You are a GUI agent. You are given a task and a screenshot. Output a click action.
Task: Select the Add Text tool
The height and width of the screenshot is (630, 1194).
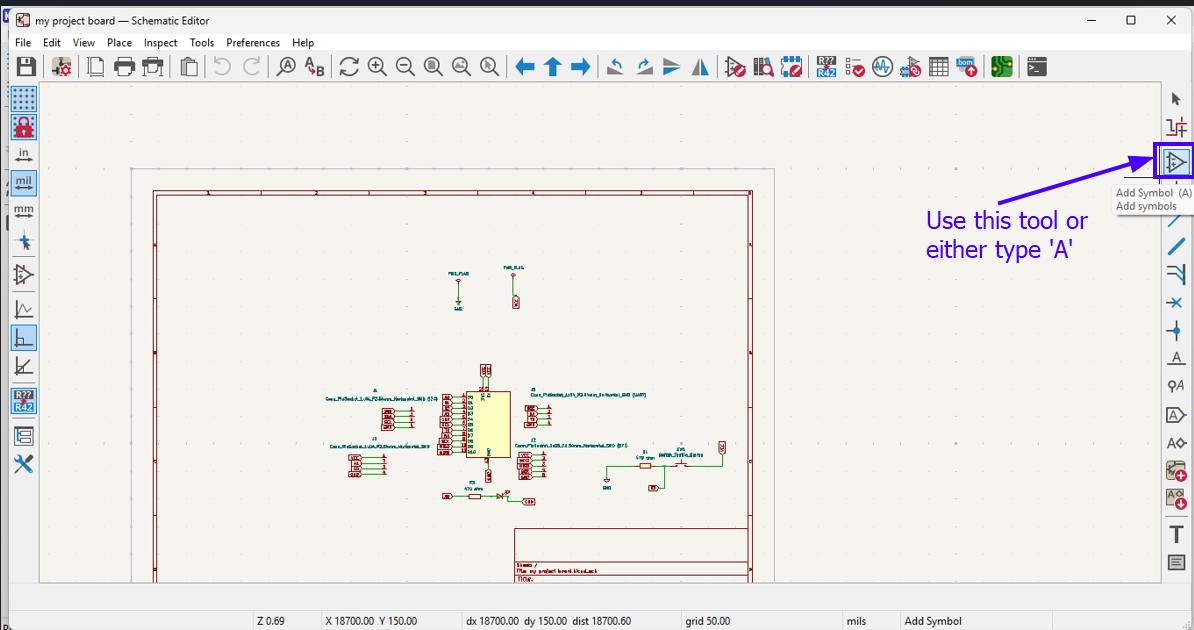click(x=1176, y=533)
